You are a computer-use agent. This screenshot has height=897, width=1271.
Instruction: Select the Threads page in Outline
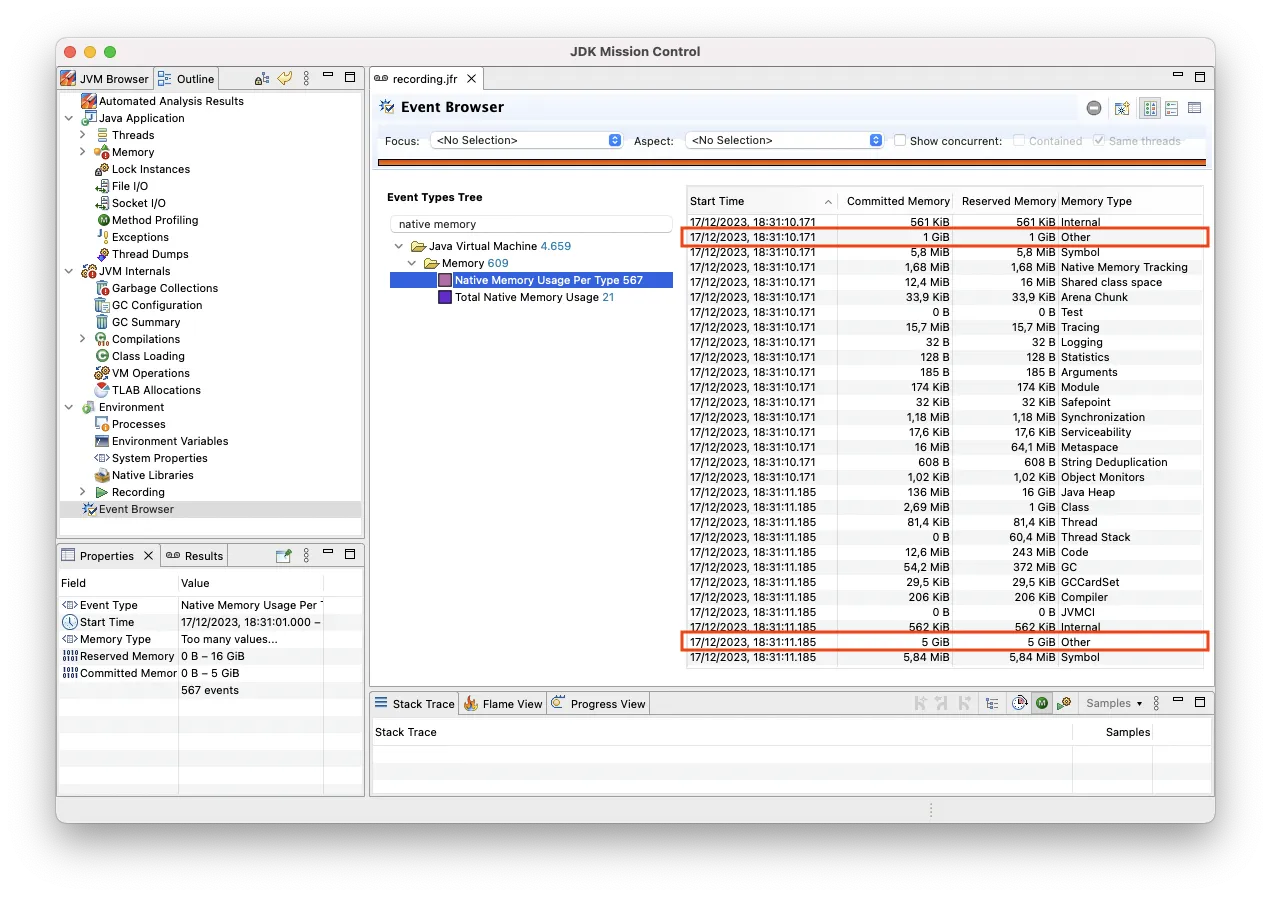pyautogui.click(x=132, y=135)
